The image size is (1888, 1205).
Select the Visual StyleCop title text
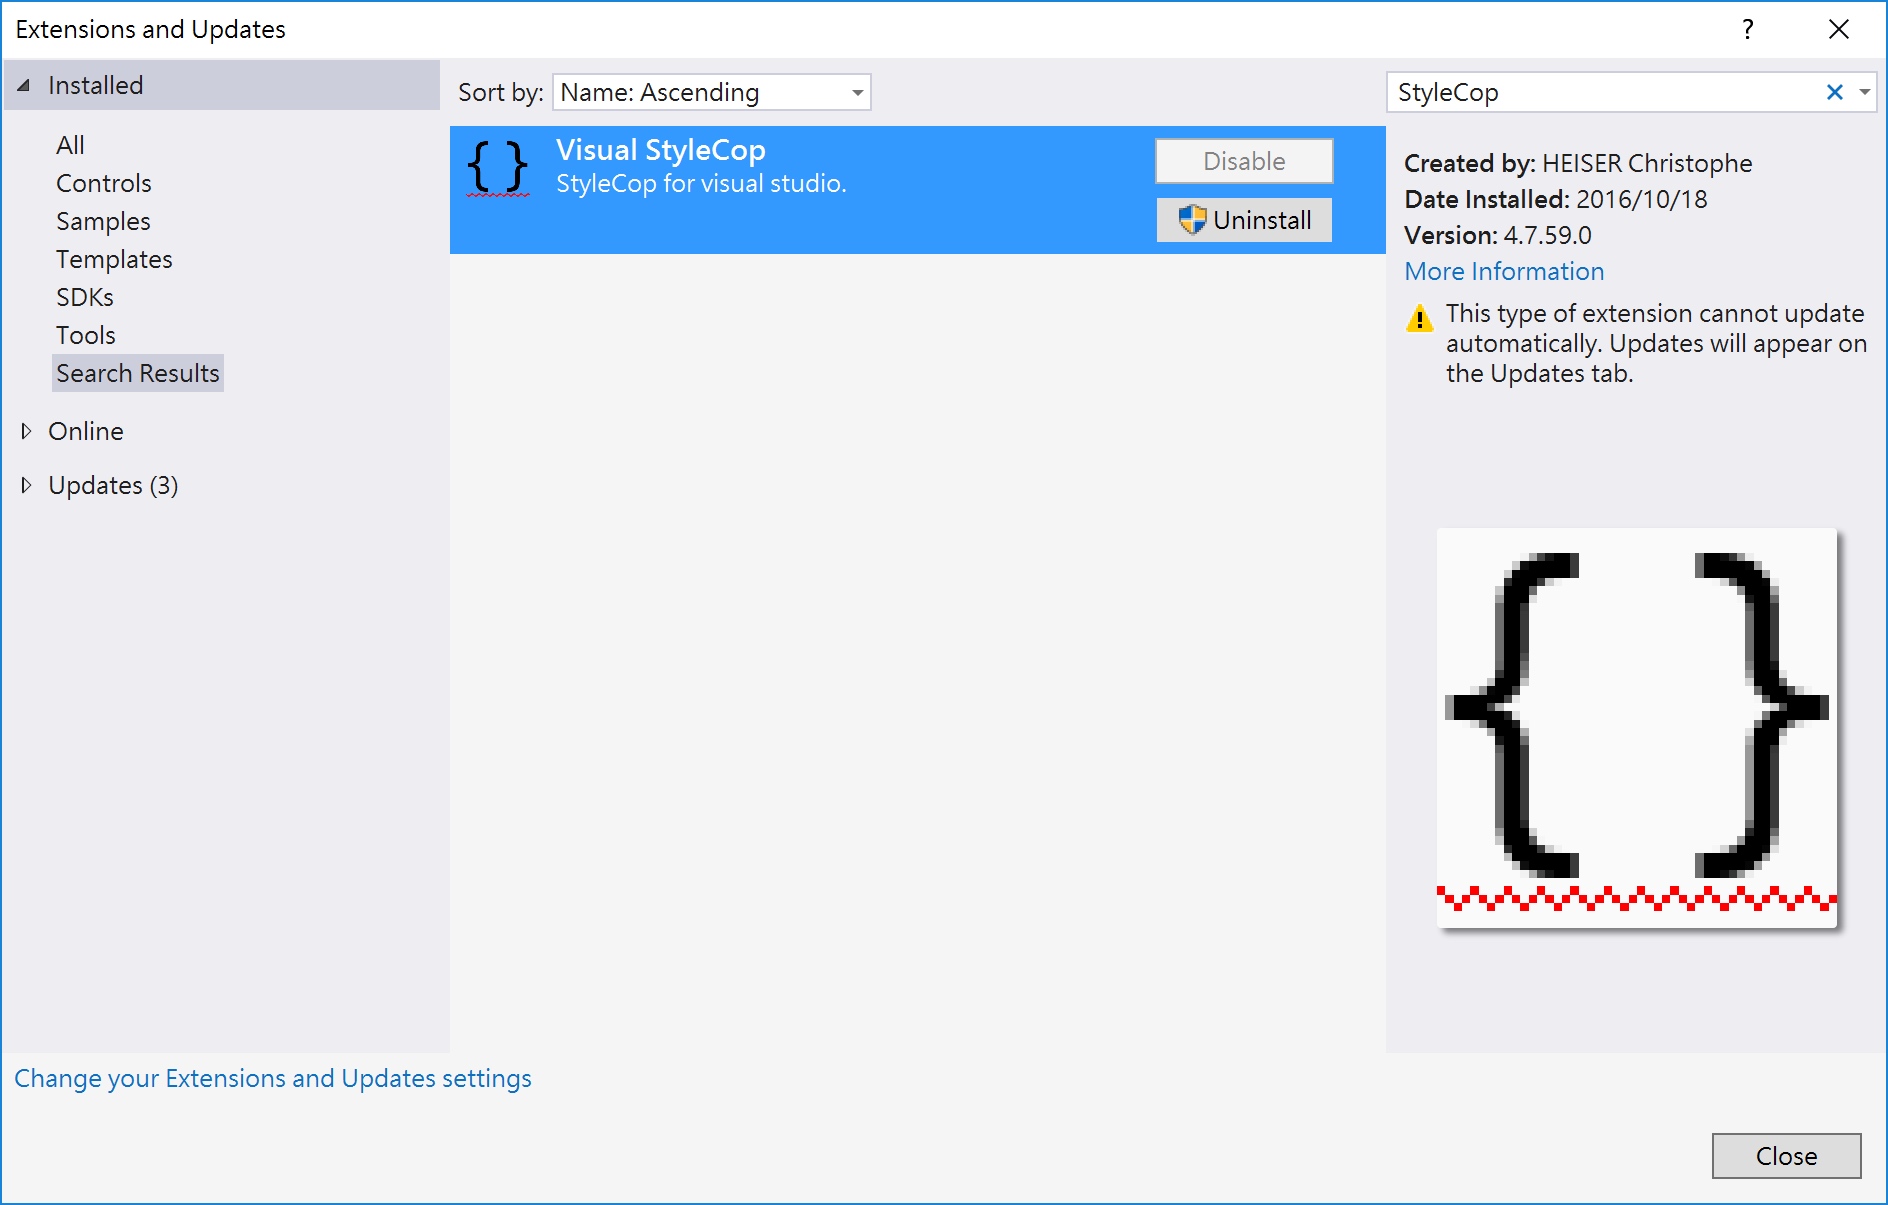pos(661,150)
